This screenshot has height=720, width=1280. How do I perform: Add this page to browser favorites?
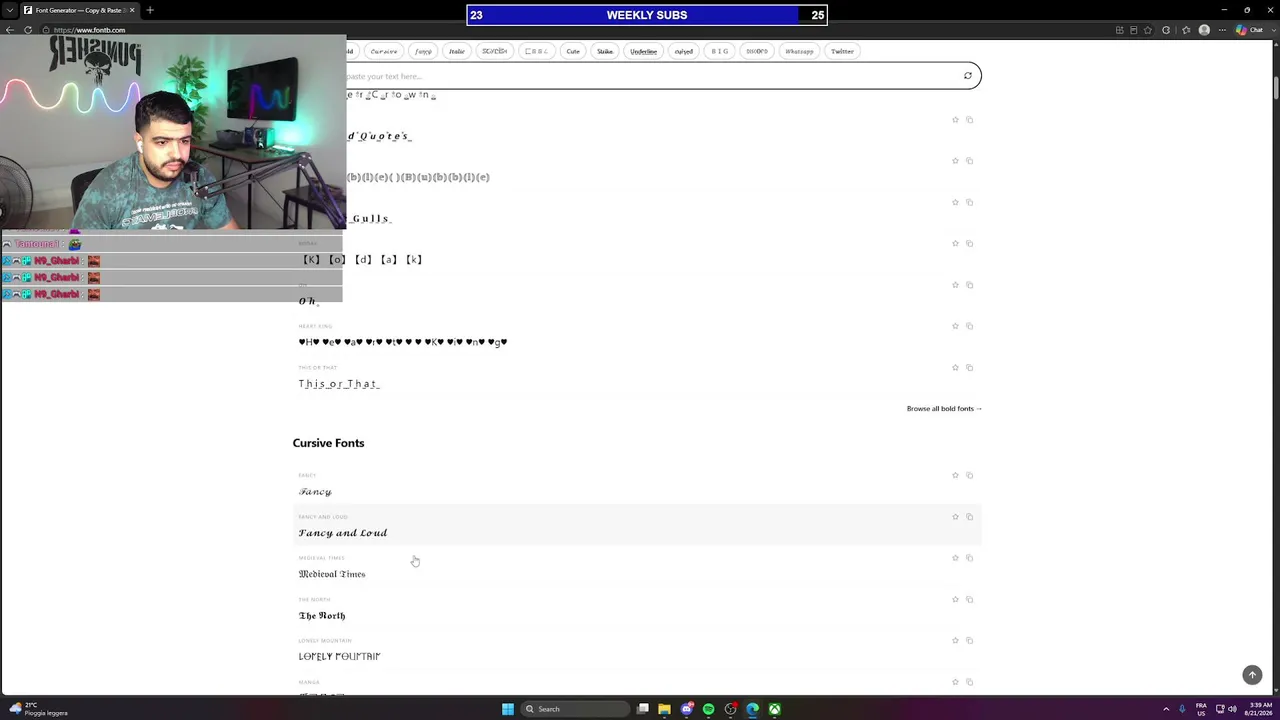(1148, 30)
